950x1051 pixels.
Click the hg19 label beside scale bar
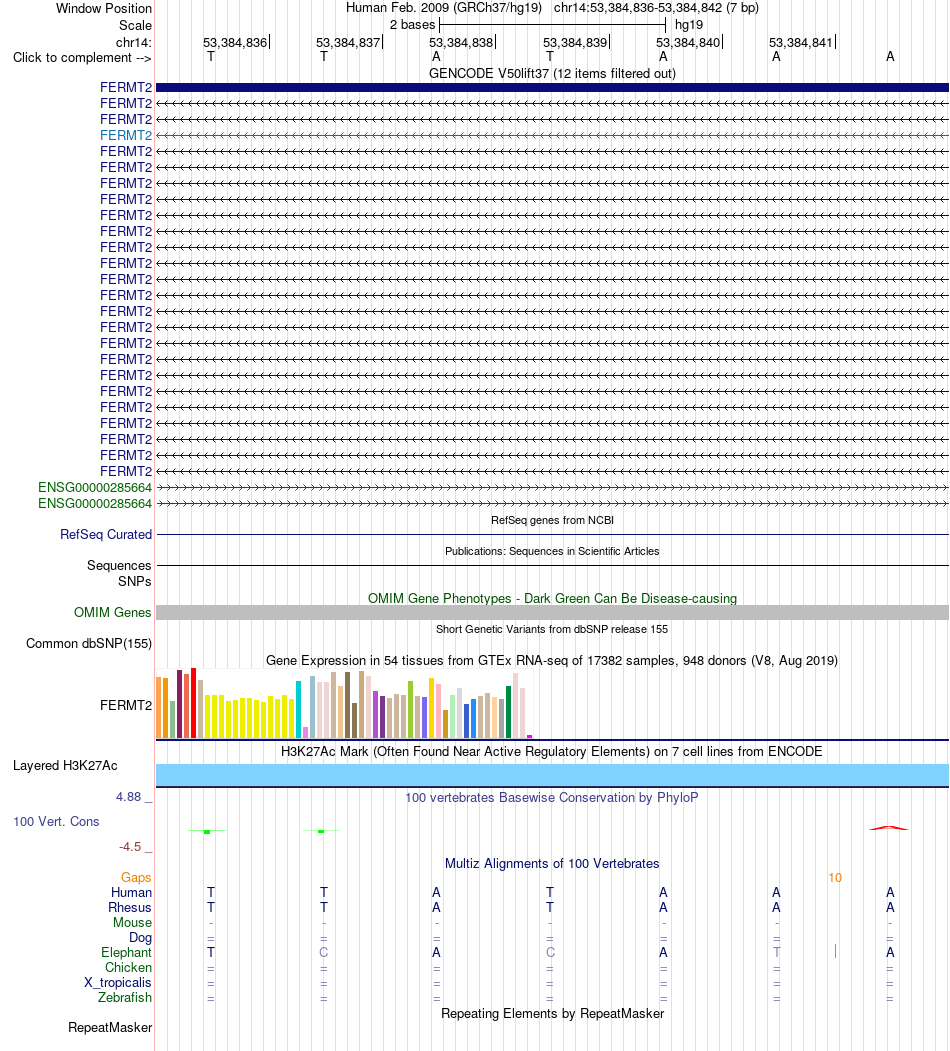pos(689,25)
